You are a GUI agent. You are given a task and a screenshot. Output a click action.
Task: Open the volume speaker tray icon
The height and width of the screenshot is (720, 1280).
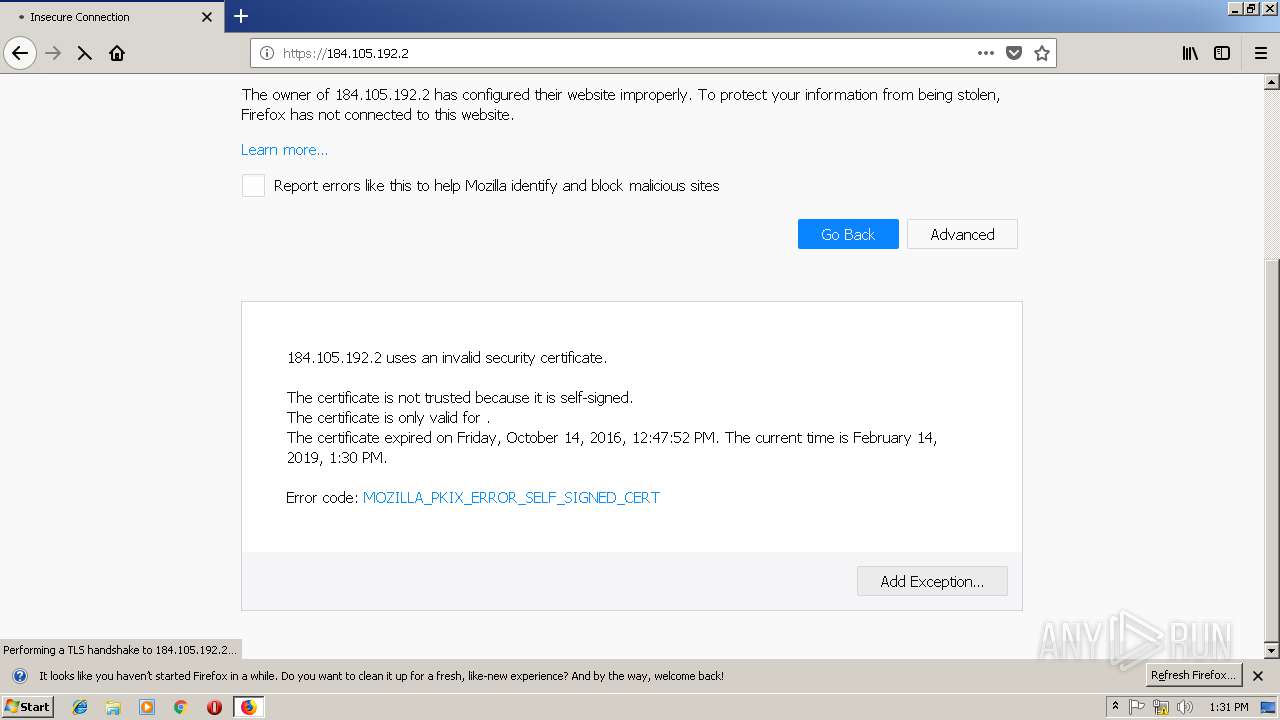1185,707
